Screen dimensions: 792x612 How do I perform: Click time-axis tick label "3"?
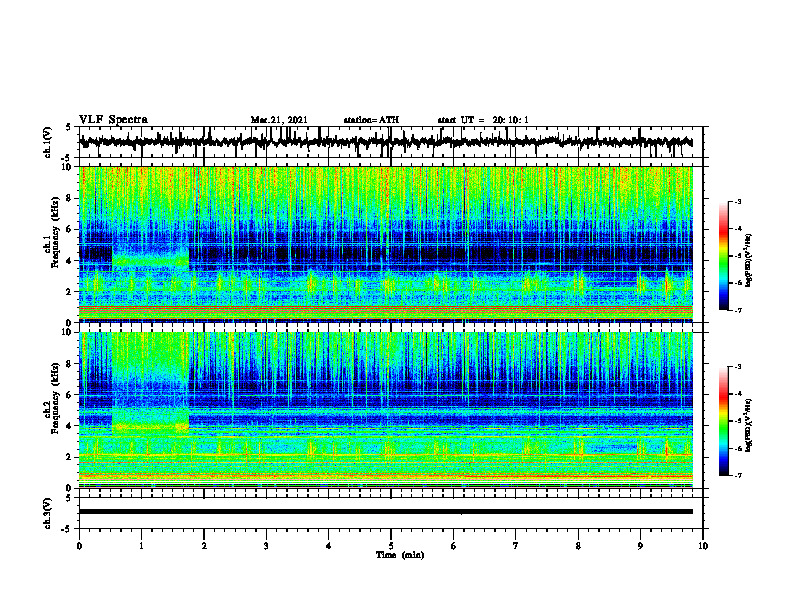266,546
